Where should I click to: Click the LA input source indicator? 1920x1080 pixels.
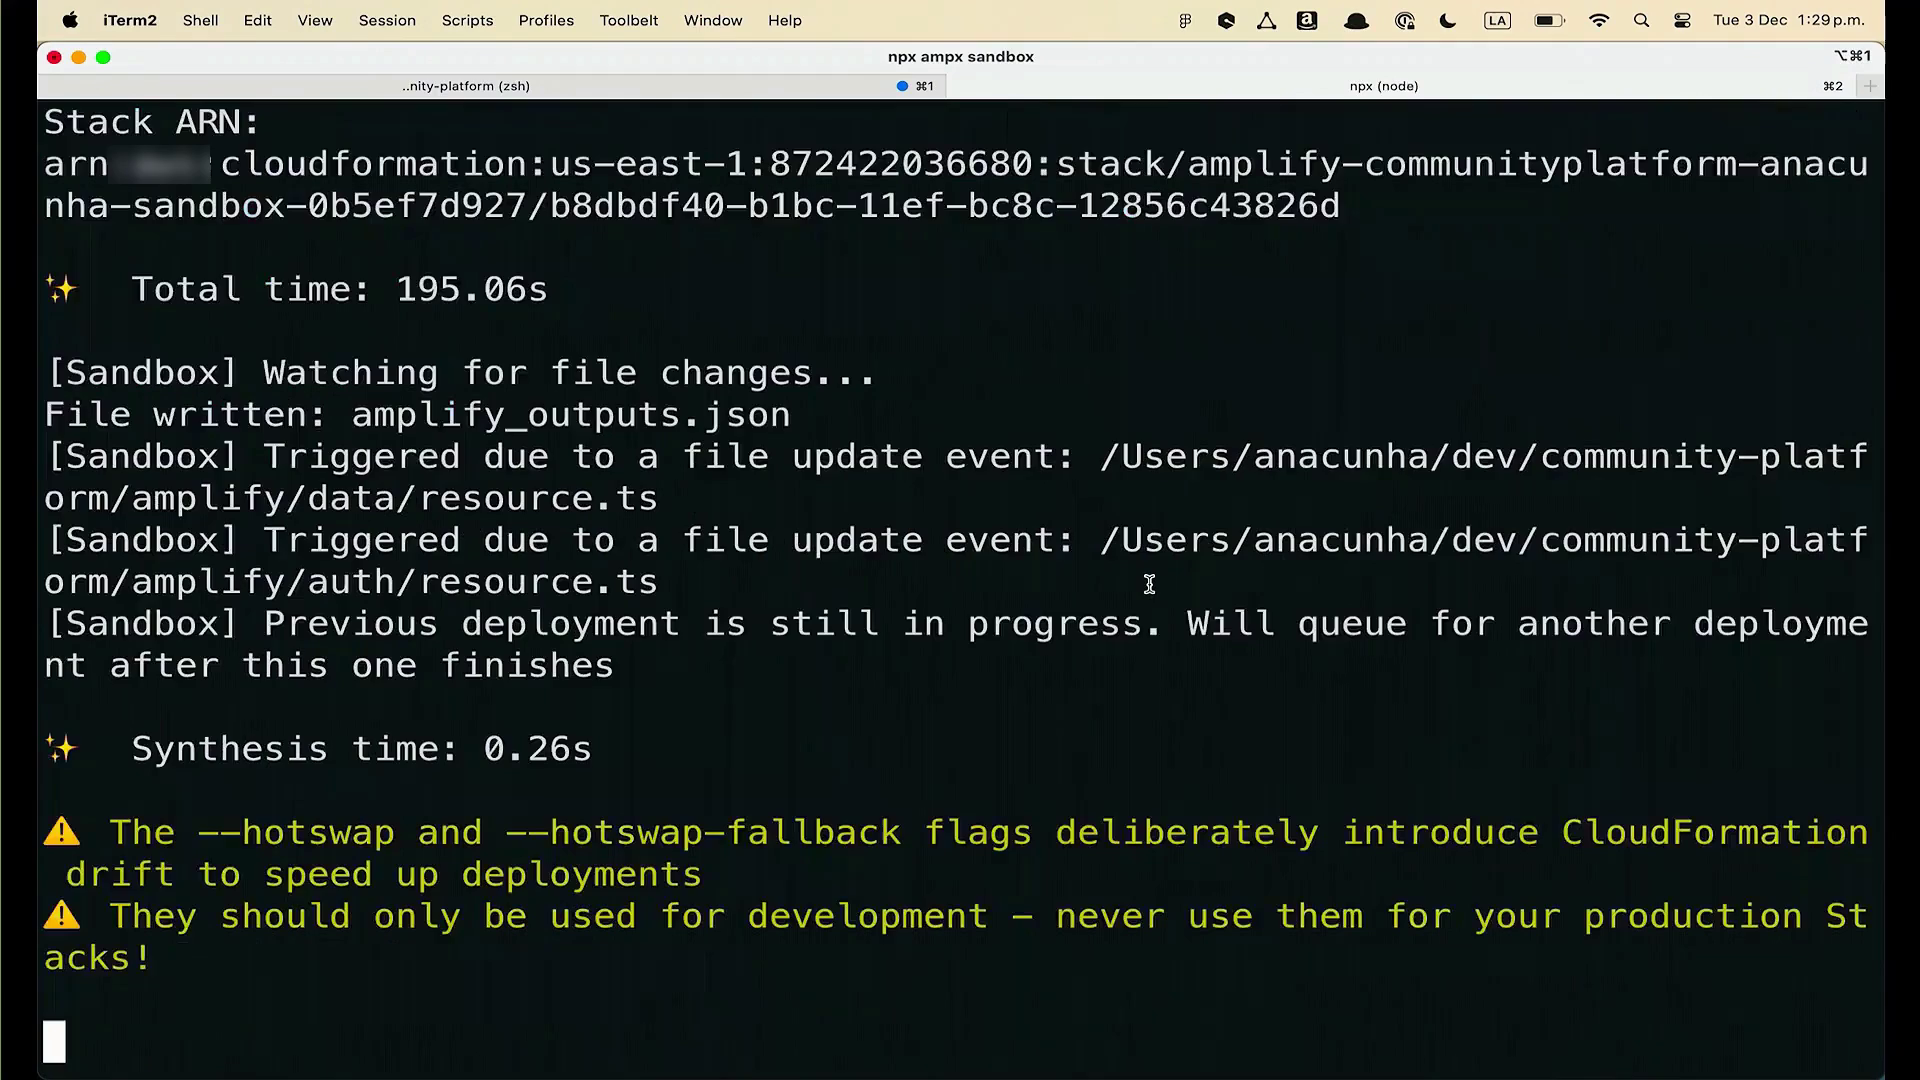(1497, 20)
